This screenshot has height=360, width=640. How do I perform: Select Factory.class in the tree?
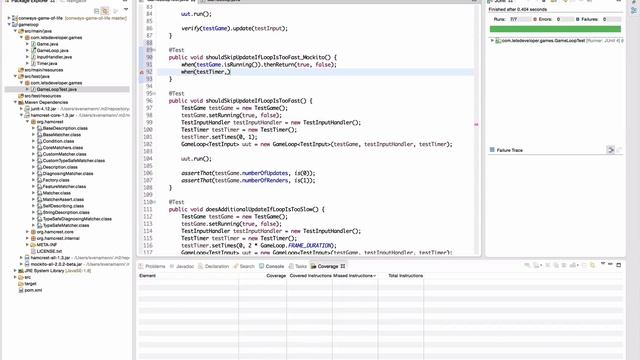pyautogui.click(x=56, y=180)
